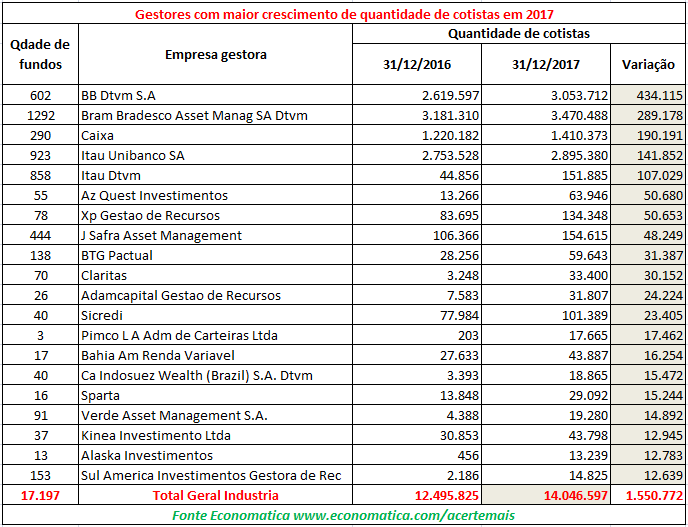Click the 'Sicredi' cell

(215, 315)
